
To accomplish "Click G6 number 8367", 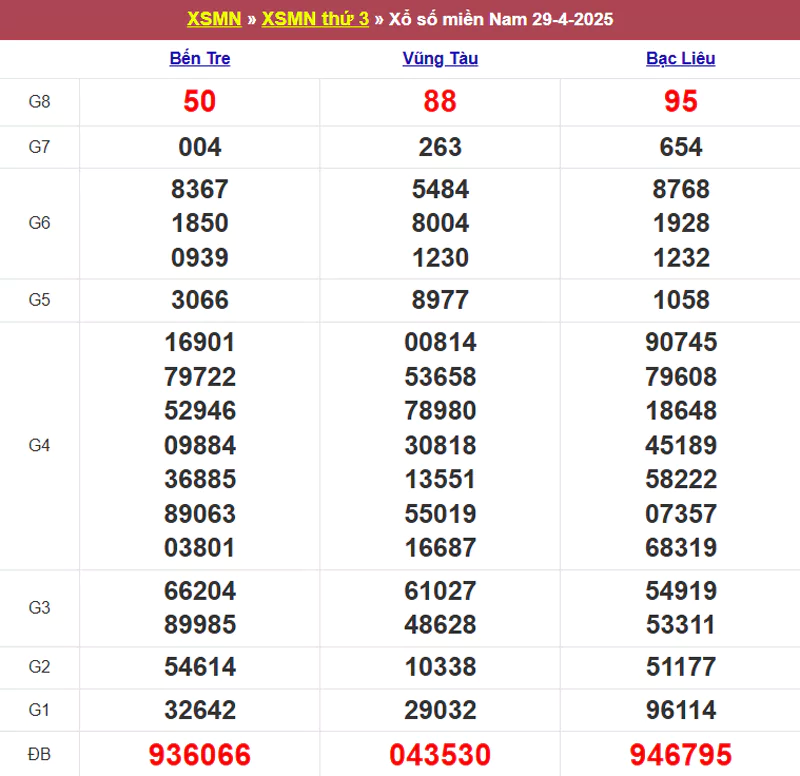I will 200,189.
